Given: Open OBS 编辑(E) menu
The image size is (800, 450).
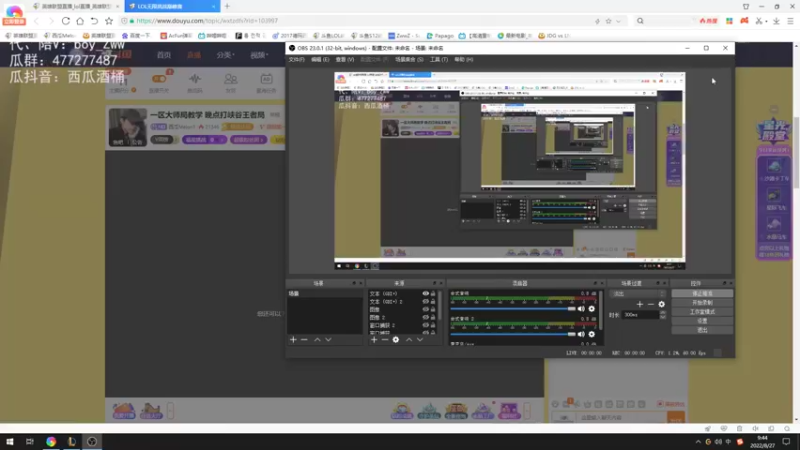Looking at the screenshot, I should point(320,60).
